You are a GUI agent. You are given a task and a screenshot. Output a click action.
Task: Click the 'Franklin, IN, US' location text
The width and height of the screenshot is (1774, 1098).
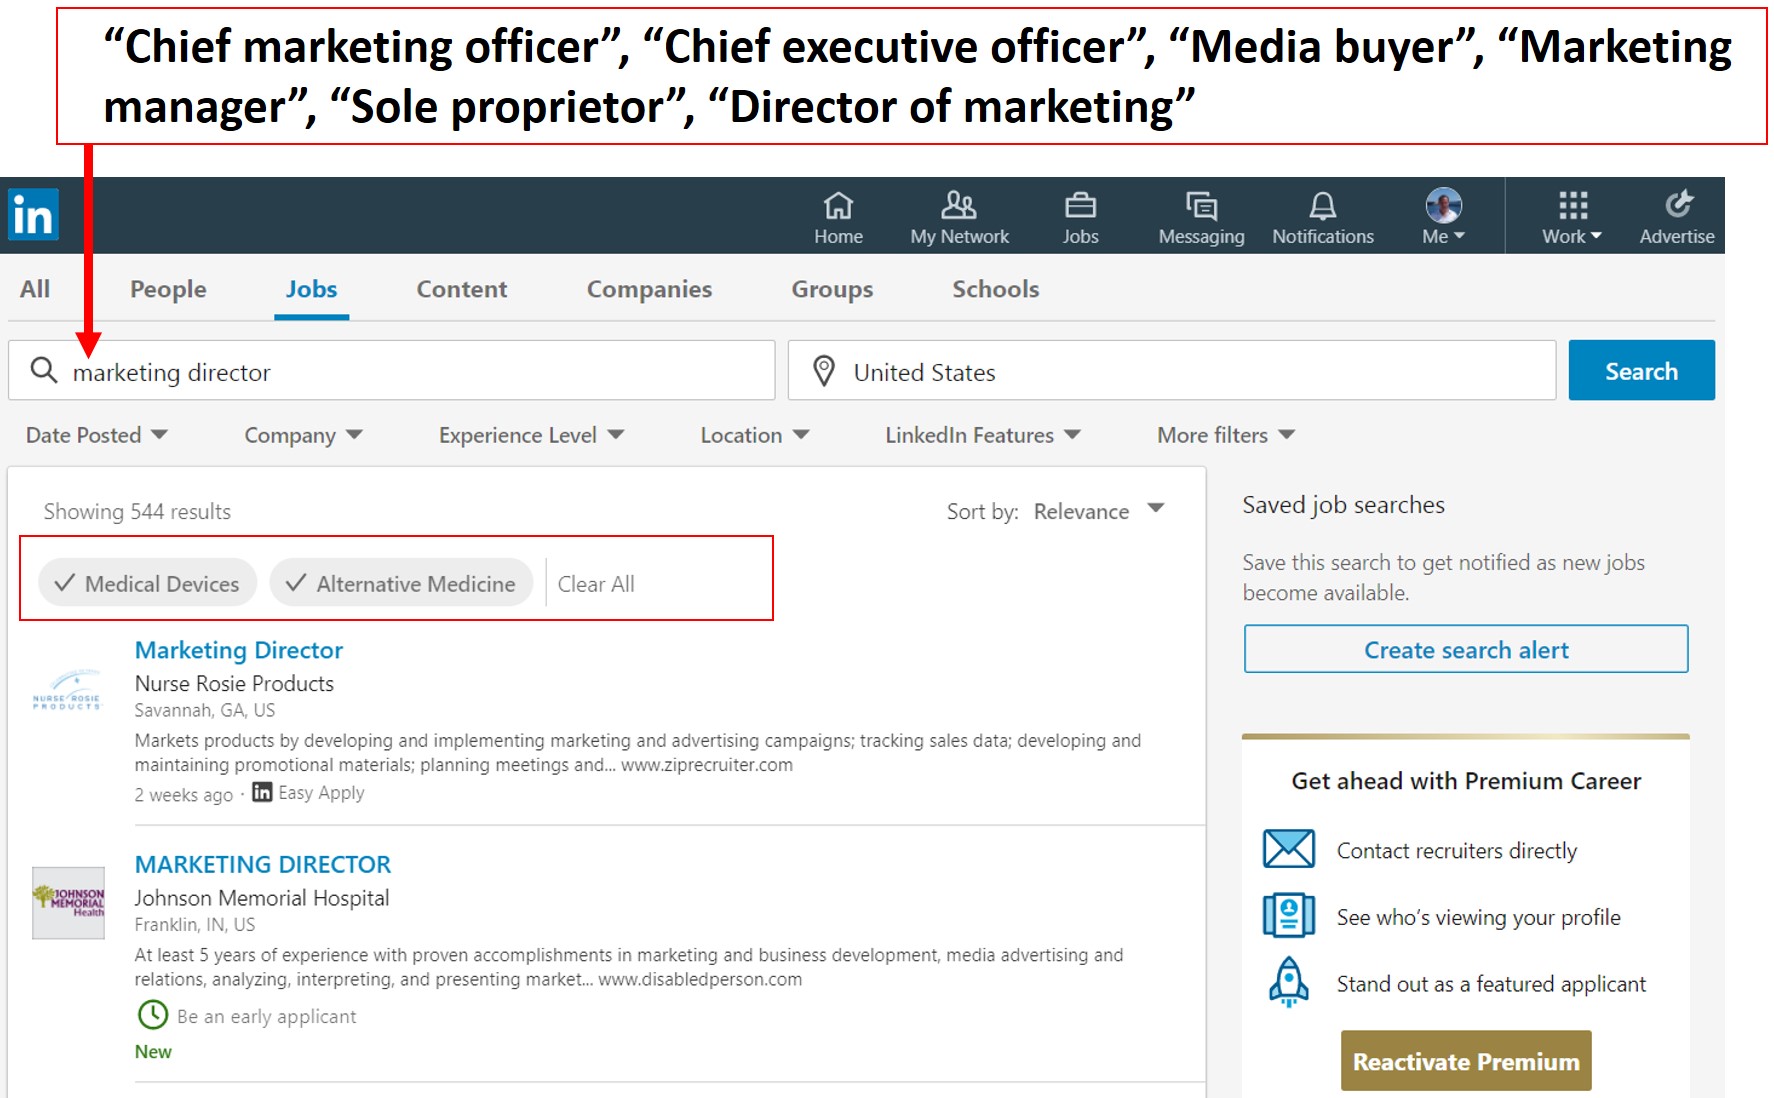coord(195,924)
